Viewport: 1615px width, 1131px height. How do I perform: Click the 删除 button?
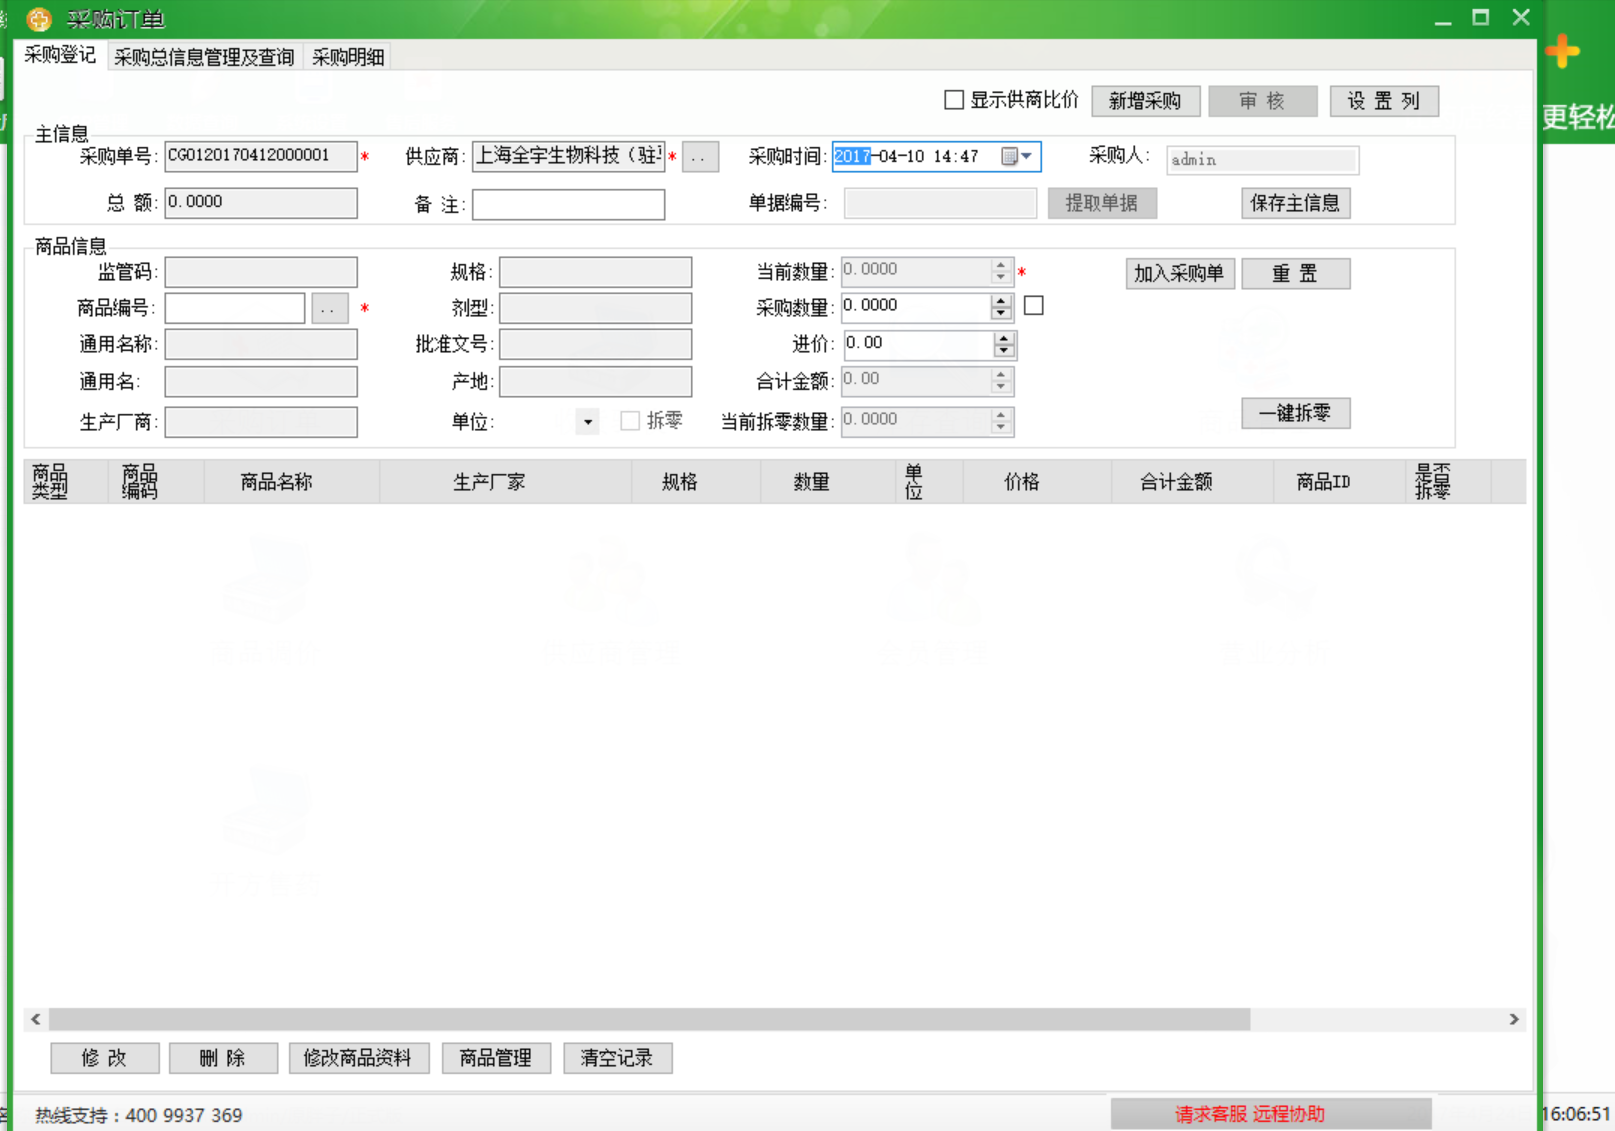click(x=223, y=1058)
